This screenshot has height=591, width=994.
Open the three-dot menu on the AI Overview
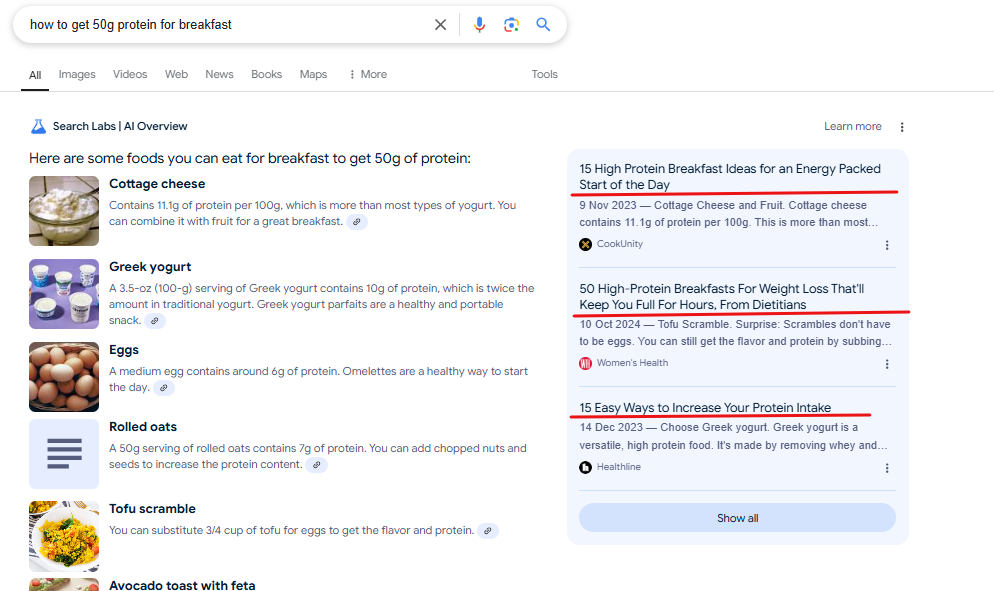[902, 126]
